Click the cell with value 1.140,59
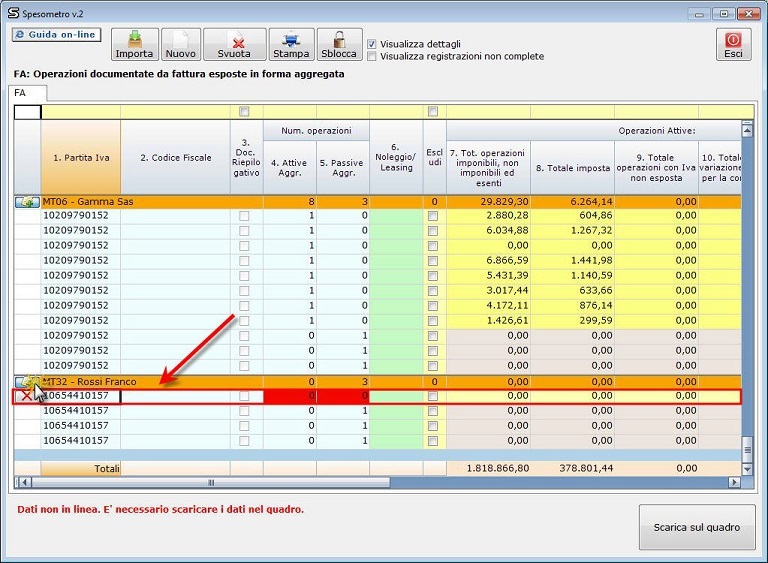The height and width of the screenshot is (563, 768). [573, 276]
